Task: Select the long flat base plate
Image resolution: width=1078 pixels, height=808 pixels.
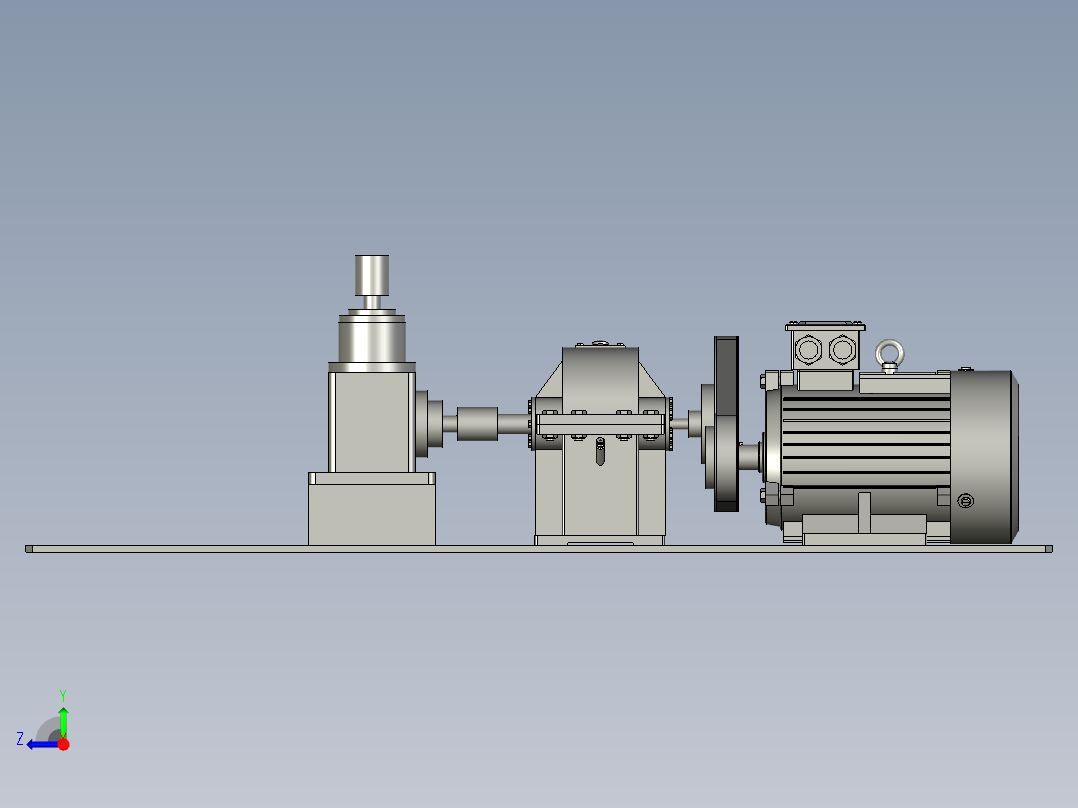Action: 539,549
